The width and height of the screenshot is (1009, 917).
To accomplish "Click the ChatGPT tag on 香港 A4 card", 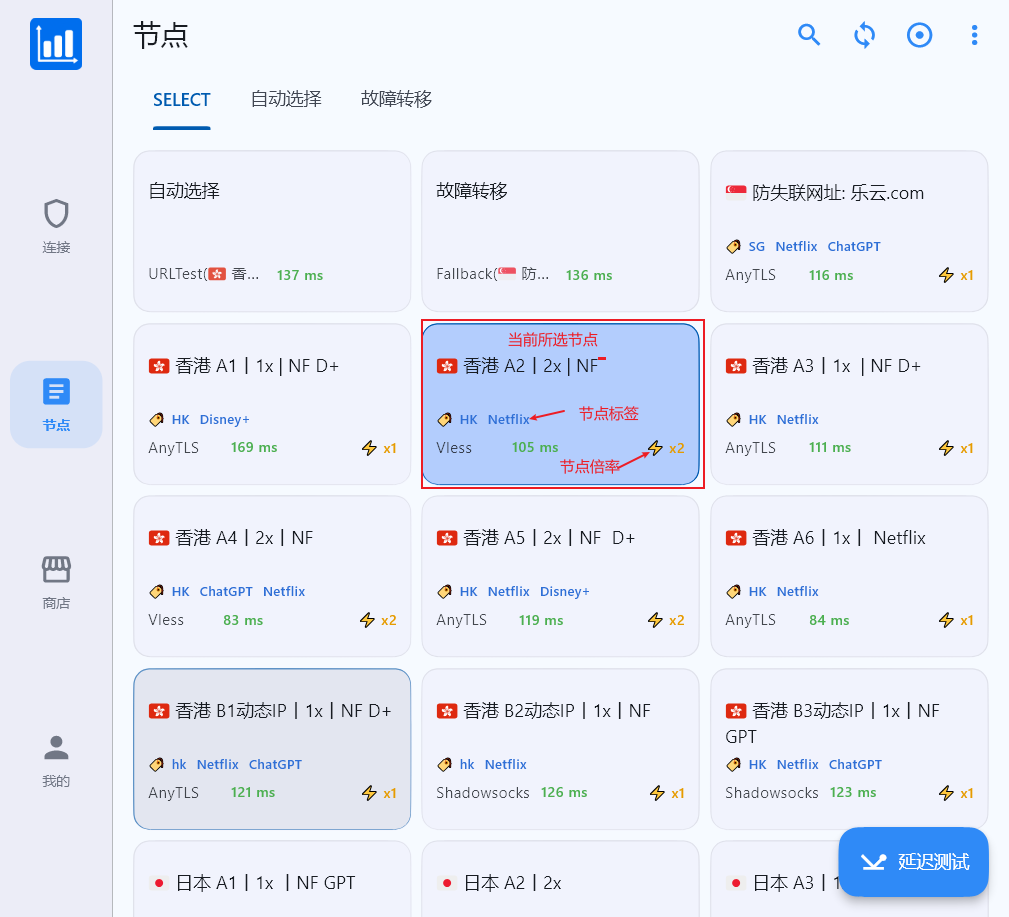I will 226,591.
